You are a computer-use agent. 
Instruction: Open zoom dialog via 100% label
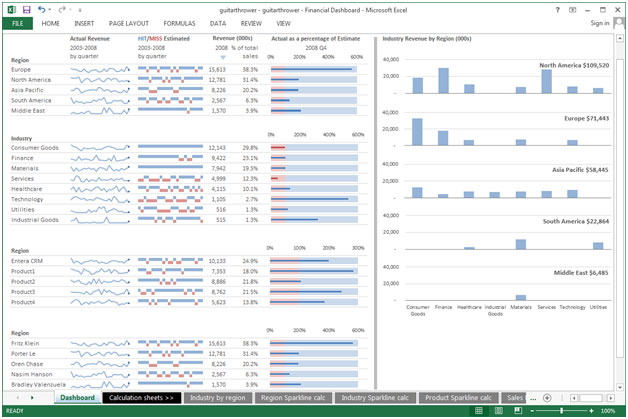tap(608, 411)
